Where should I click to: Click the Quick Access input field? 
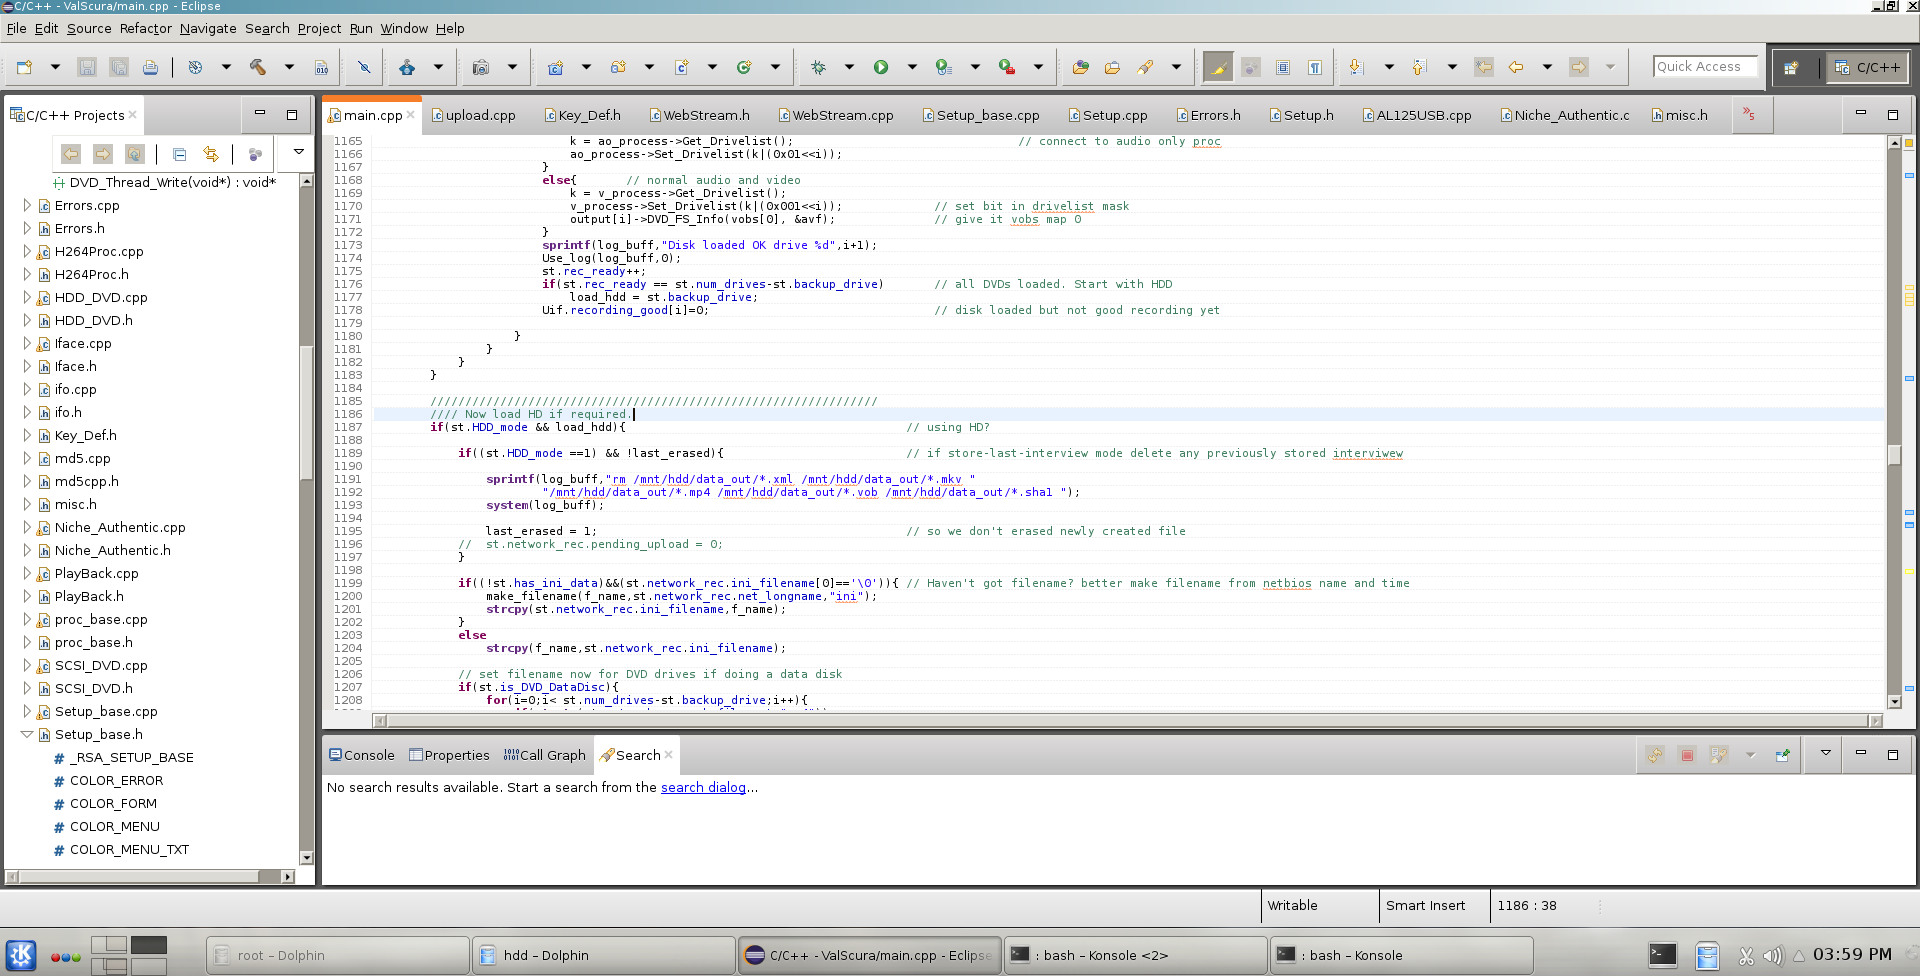pyautogui.click(x=1704, y=66)
